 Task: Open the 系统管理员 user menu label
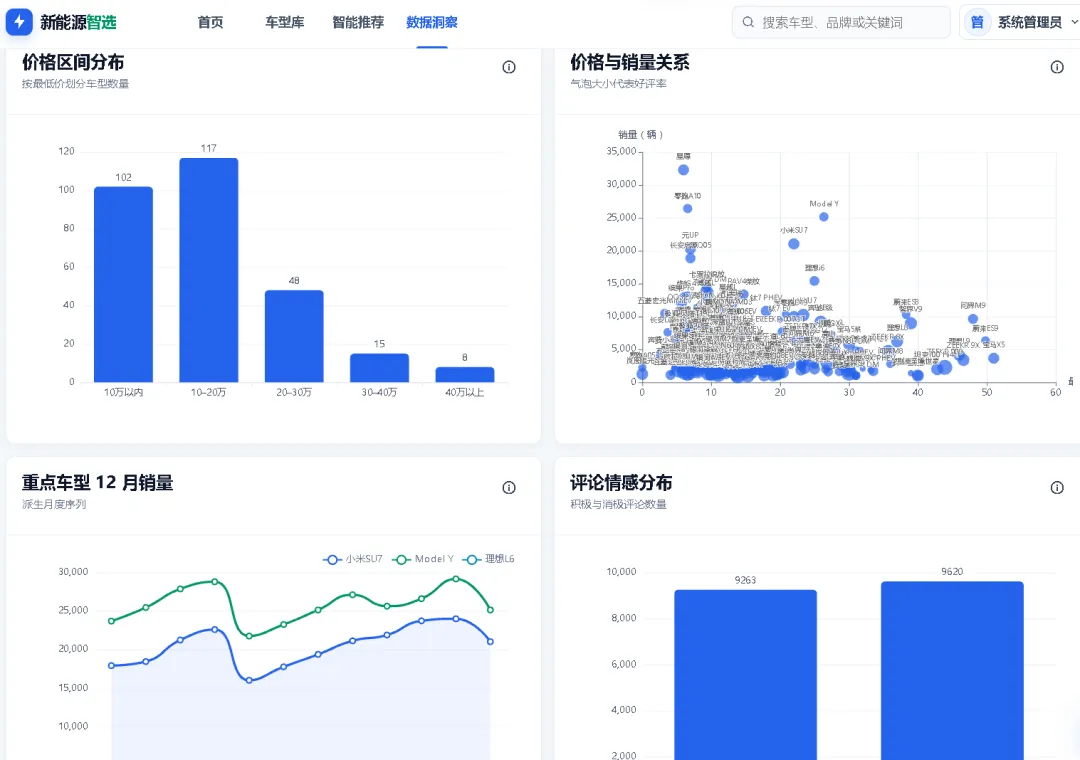[1029, 23]
